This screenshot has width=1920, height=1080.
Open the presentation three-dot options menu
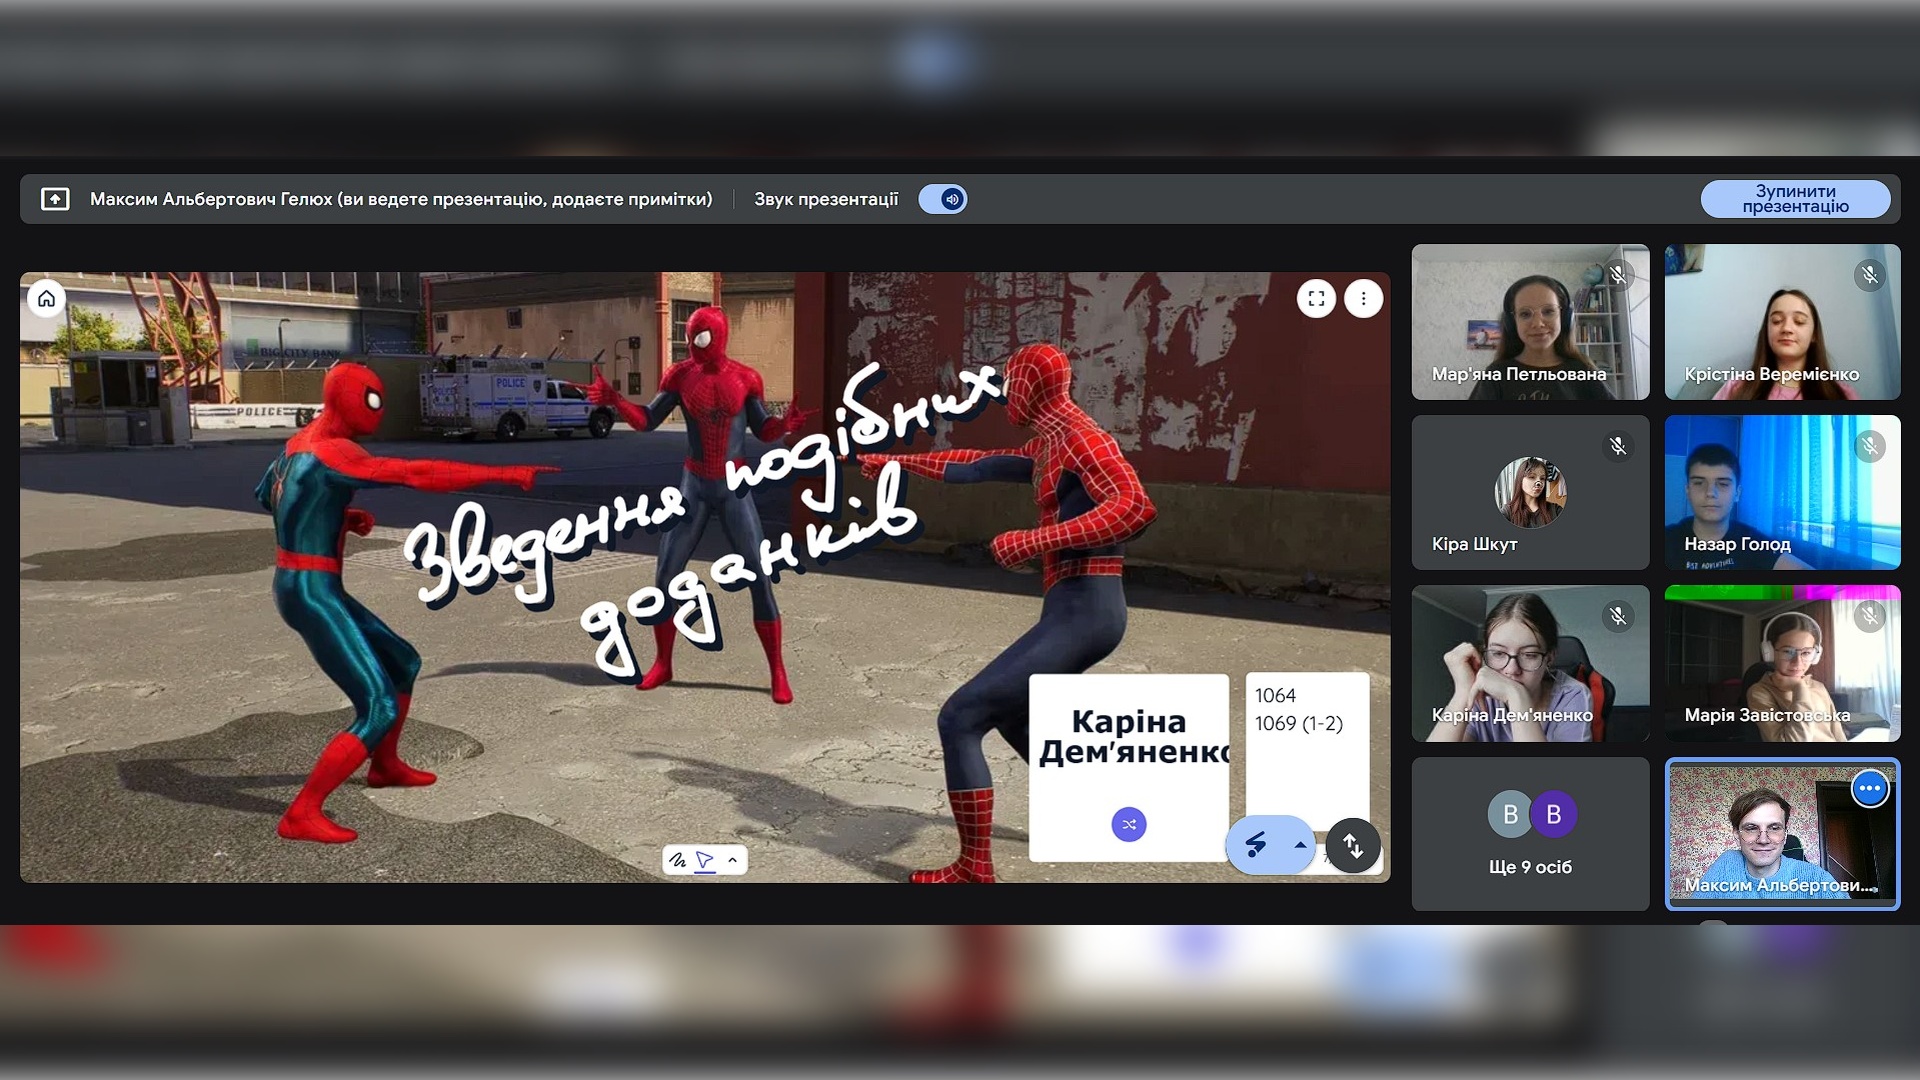point(1363,298)
